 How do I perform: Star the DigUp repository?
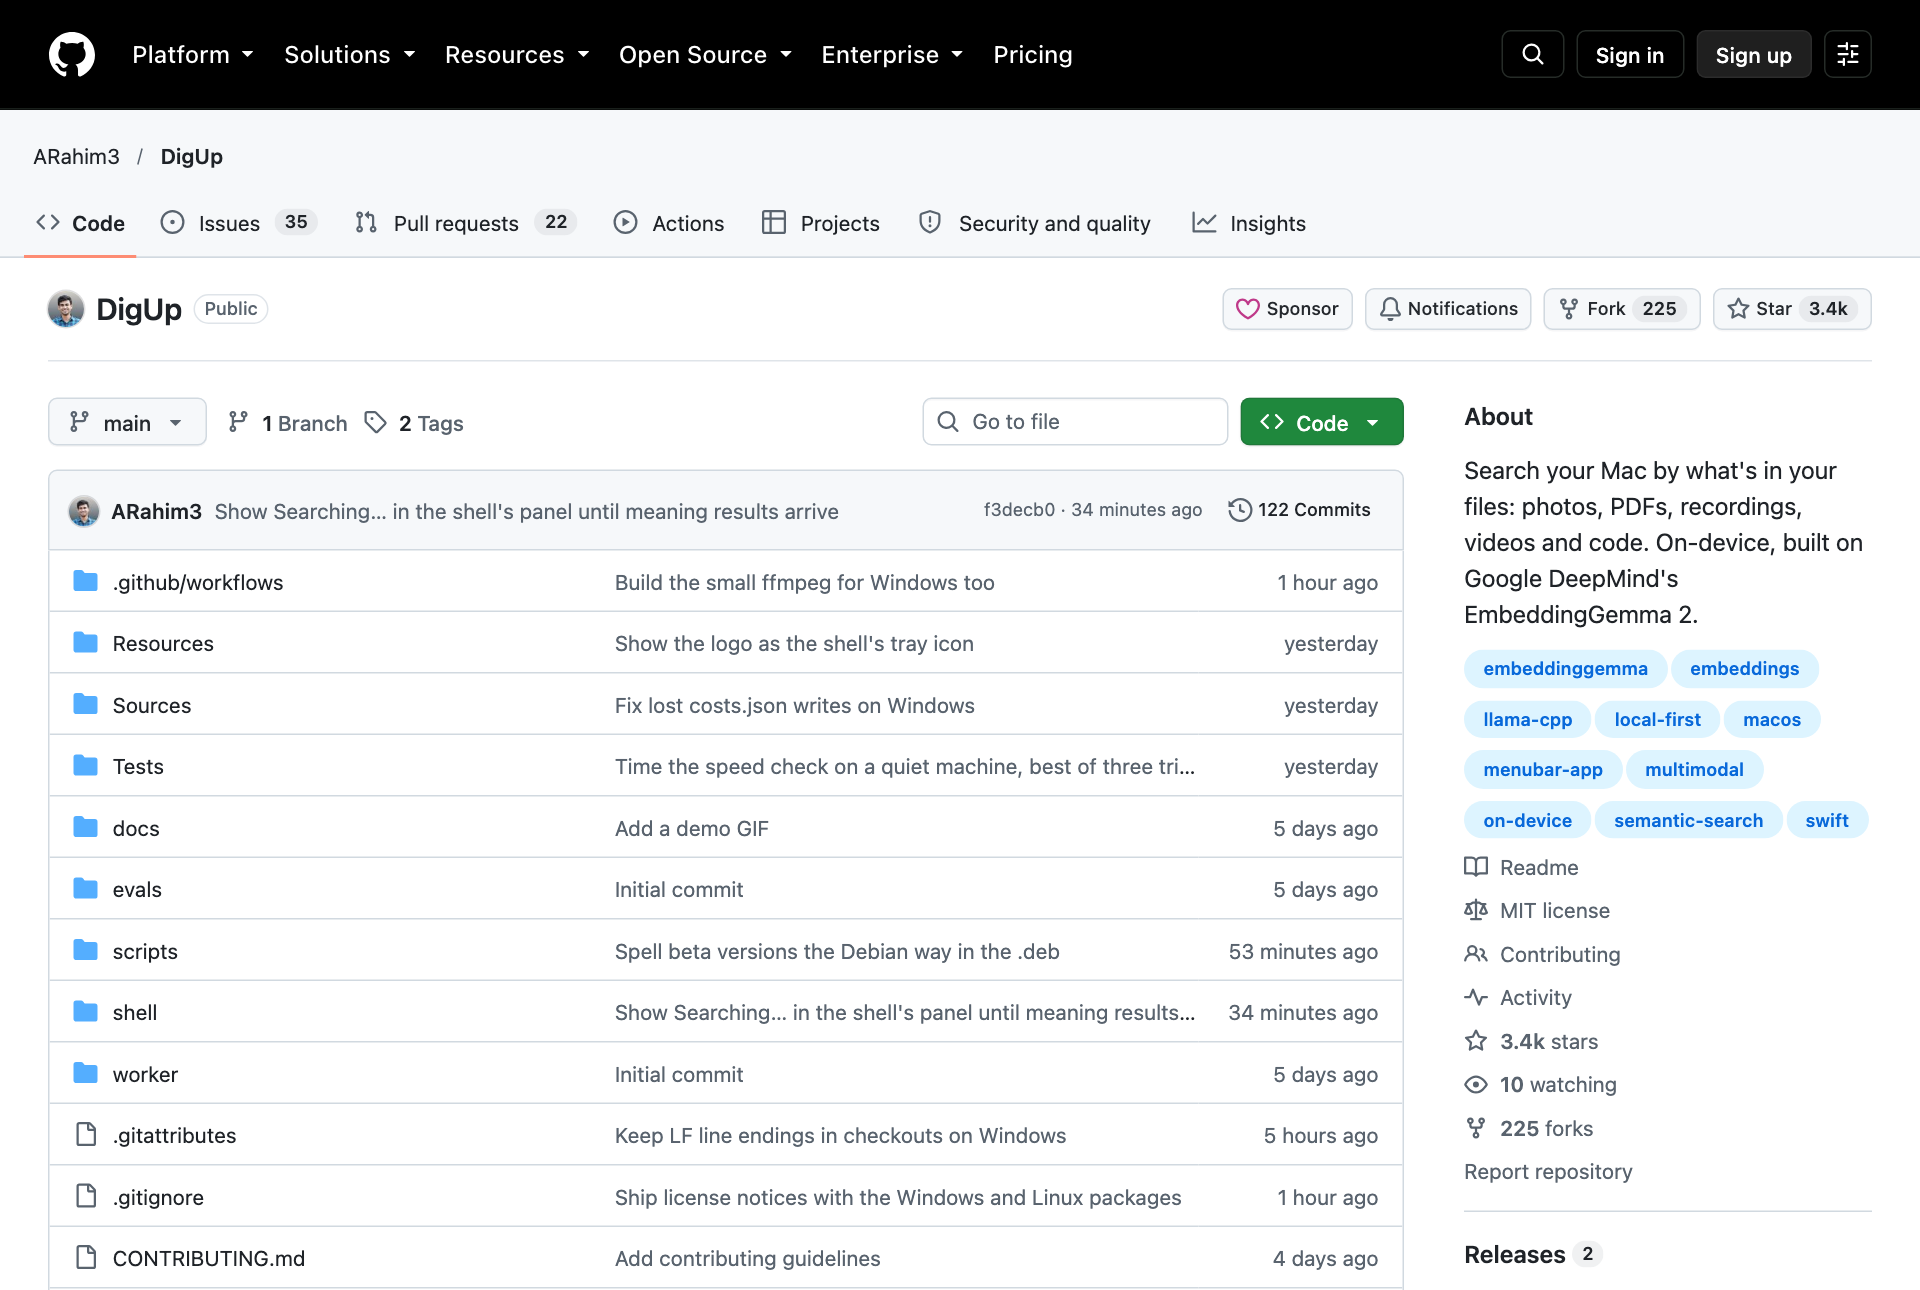(1791, 309)
